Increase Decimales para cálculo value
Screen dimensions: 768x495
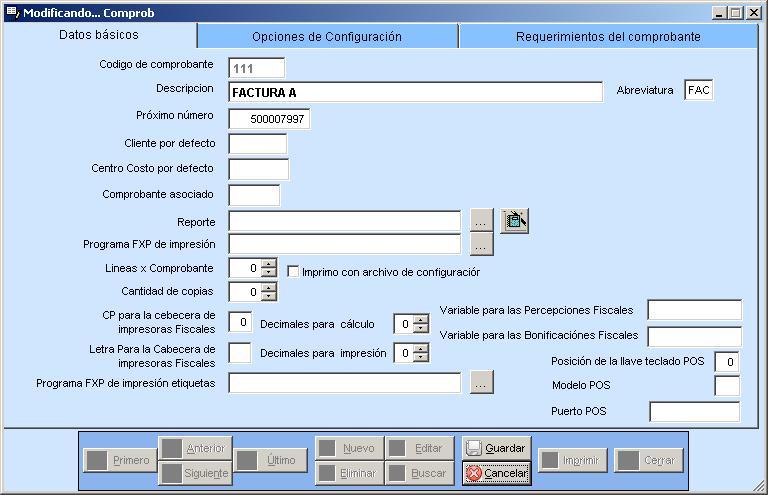[421, 319]
